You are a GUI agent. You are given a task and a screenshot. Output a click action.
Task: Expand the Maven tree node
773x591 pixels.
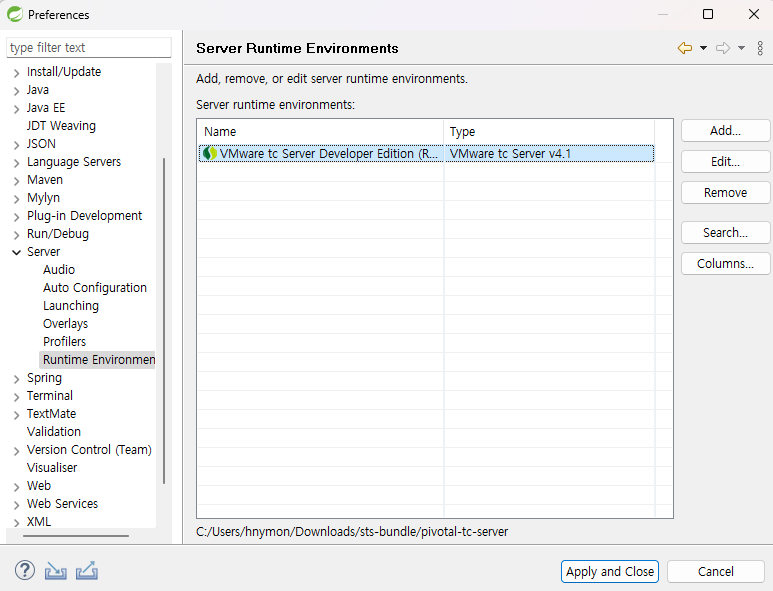[16, 181]
